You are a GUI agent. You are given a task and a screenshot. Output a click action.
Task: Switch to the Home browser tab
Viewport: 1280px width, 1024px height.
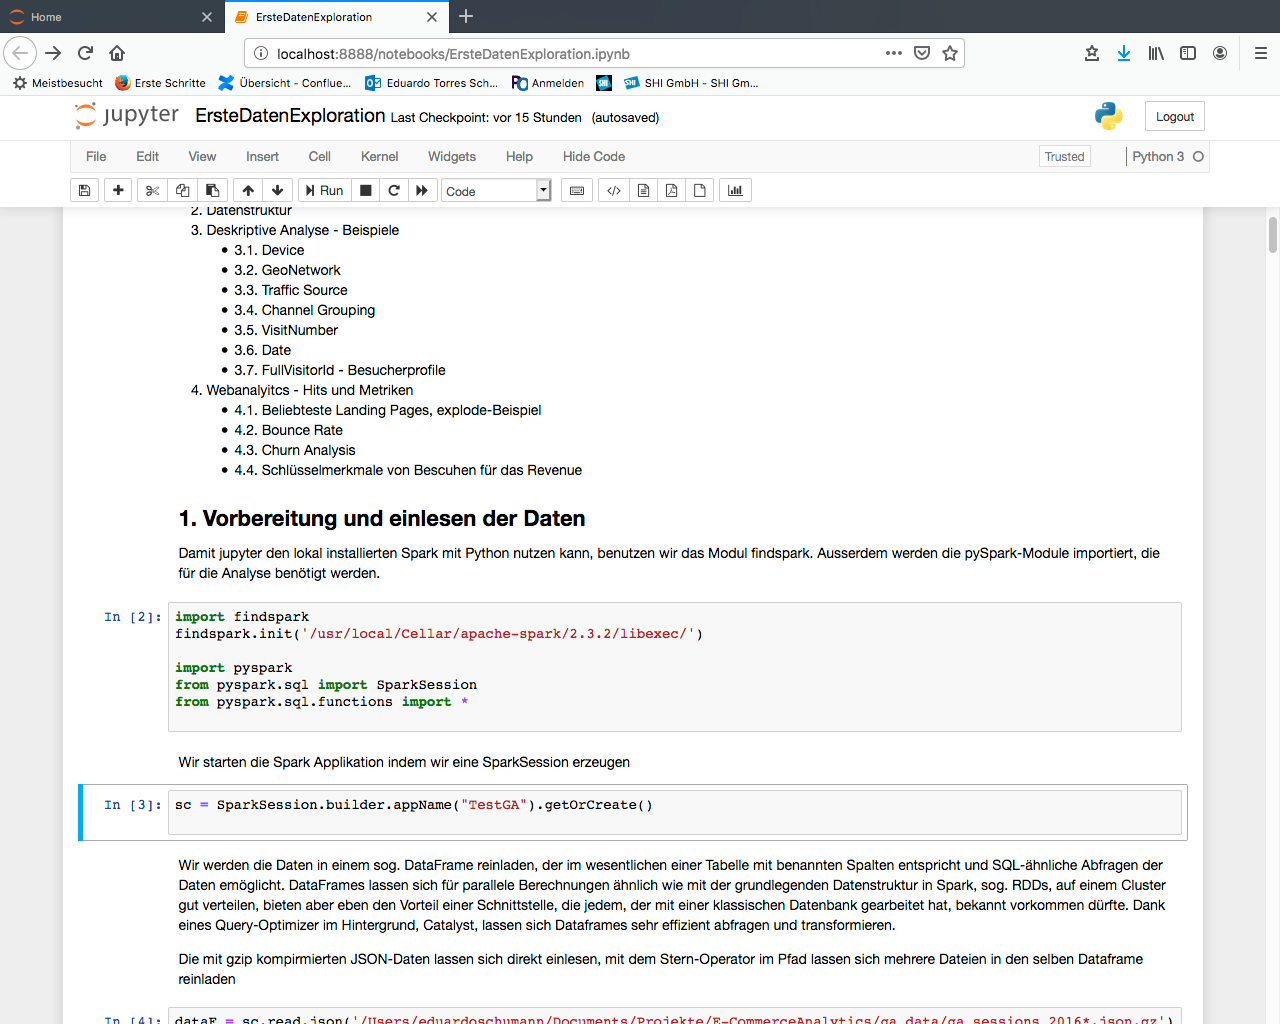[110, 17]
